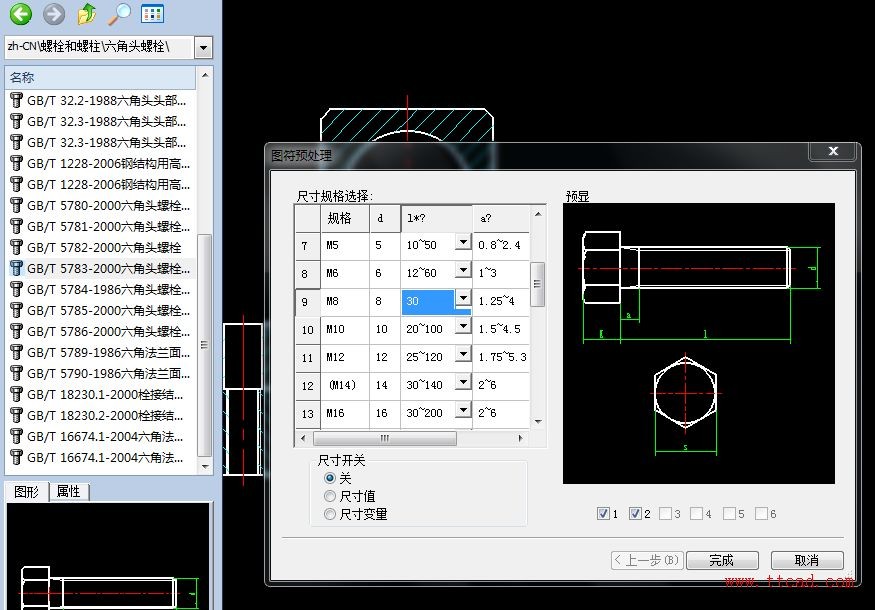The height and width of the screenshot is (610, 875).
Task: Click the 取消 button
Action: click(806, 560)
